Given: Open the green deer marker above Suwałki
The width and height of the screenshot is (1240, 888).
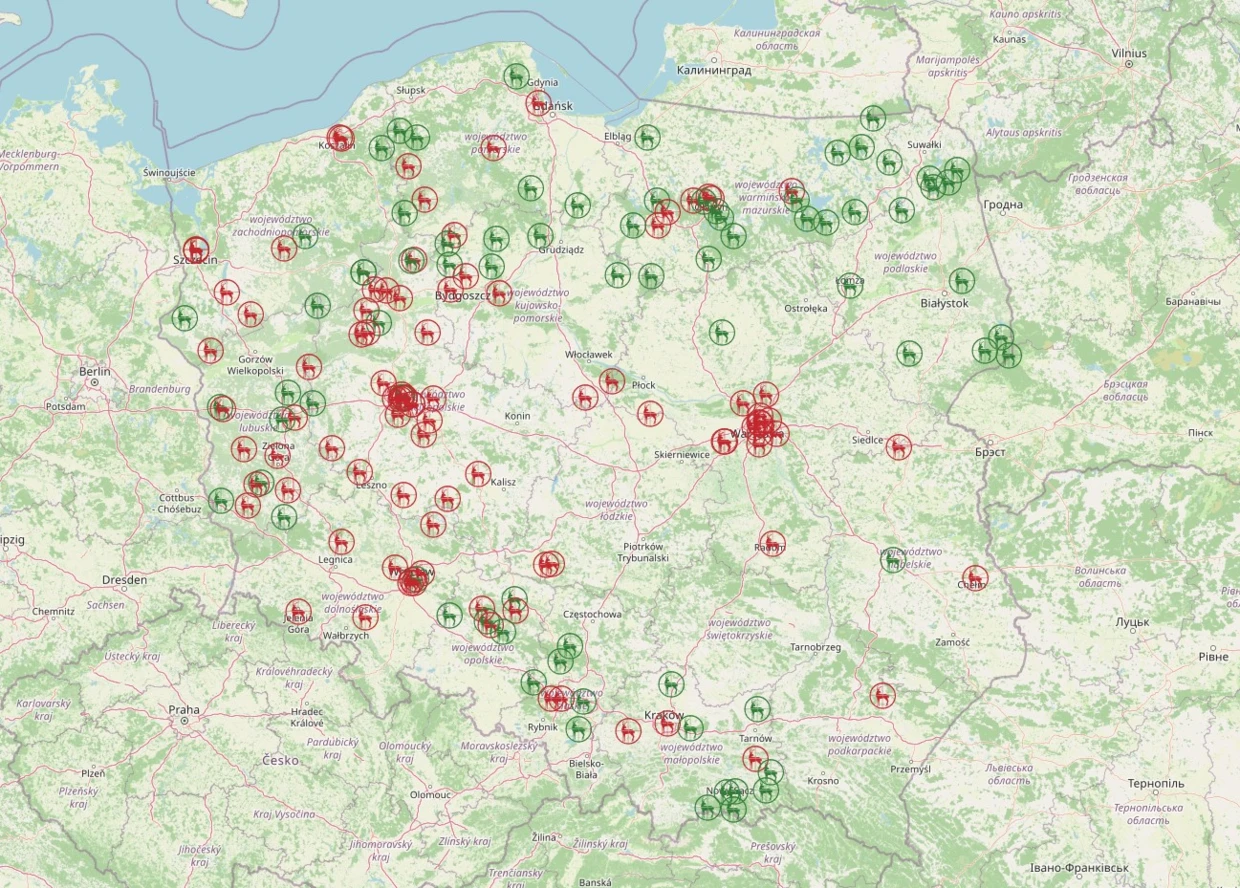Looking at the screenshot, I should (x=873, y=118).
